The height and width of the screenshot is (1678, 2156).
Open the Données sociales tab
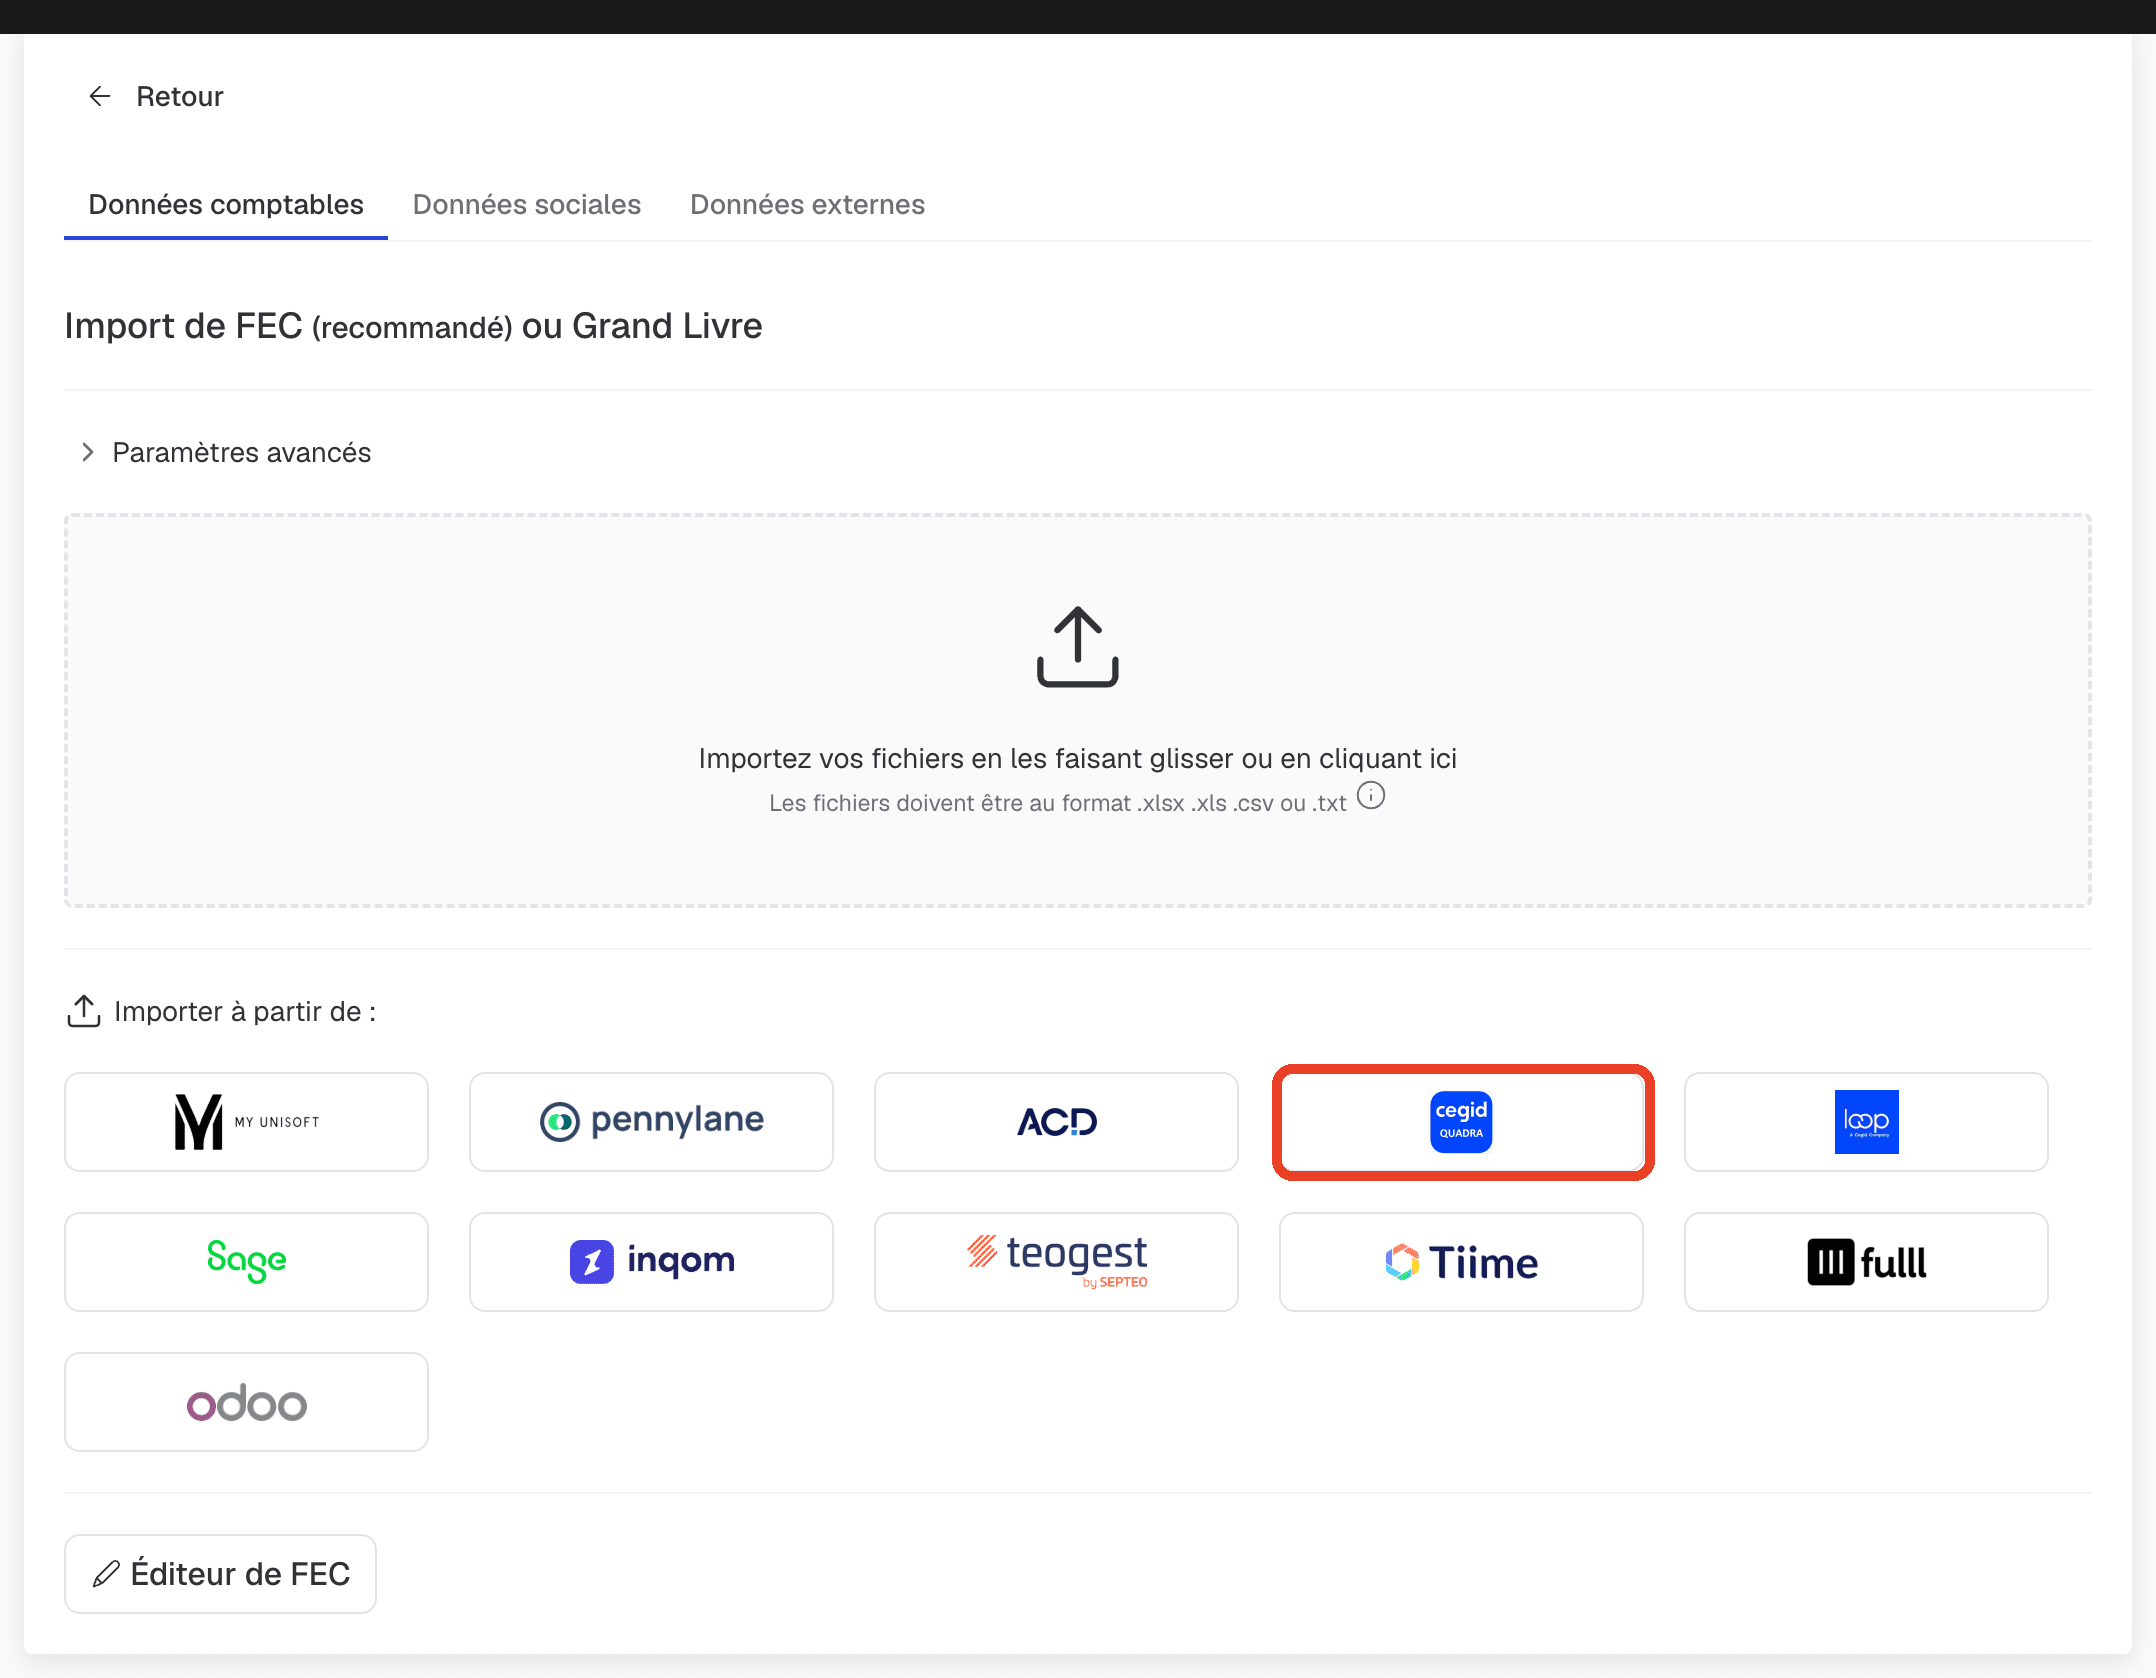(x=527, y=205)
